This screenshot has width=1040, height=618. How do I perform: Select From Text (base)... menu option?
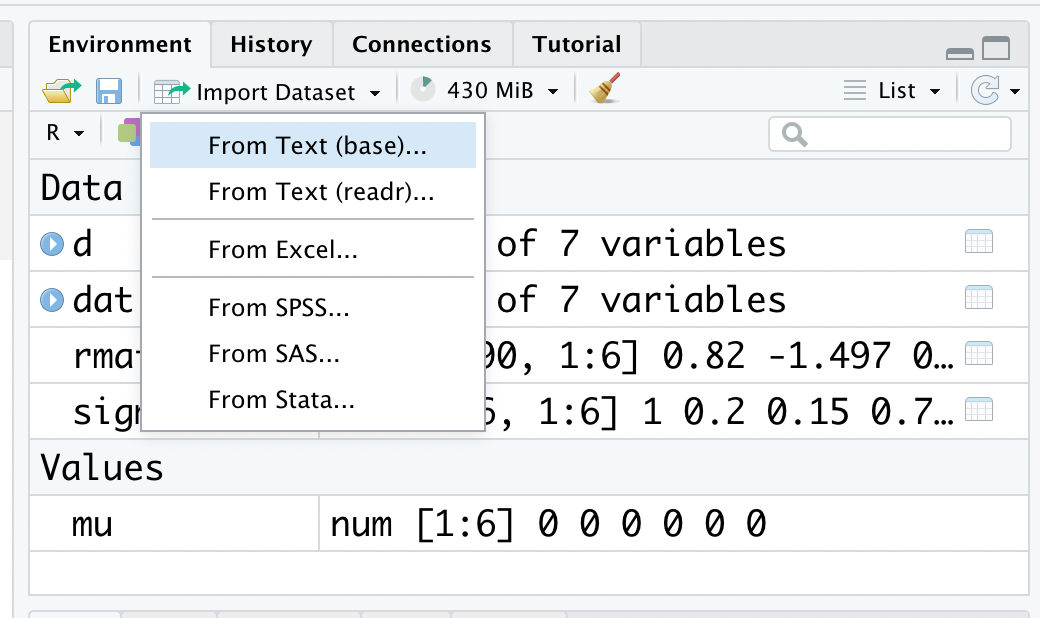pos(317,146)
